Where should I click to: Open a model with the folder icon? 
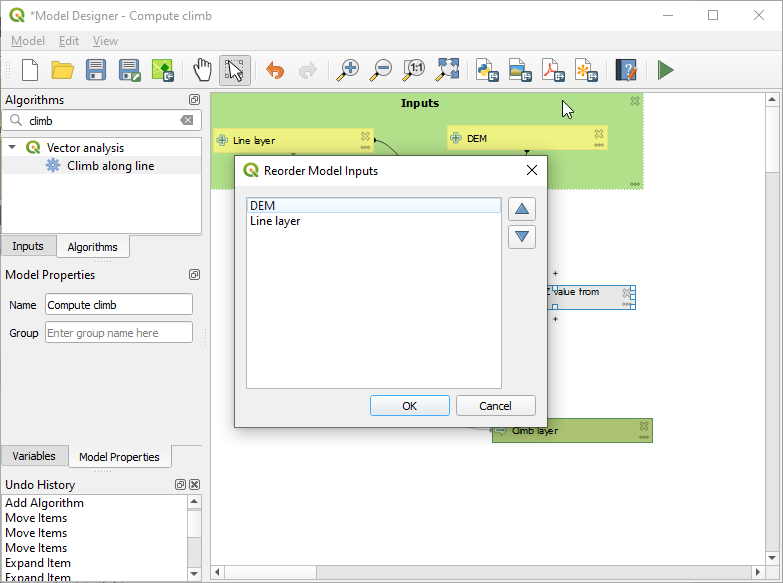63,70
